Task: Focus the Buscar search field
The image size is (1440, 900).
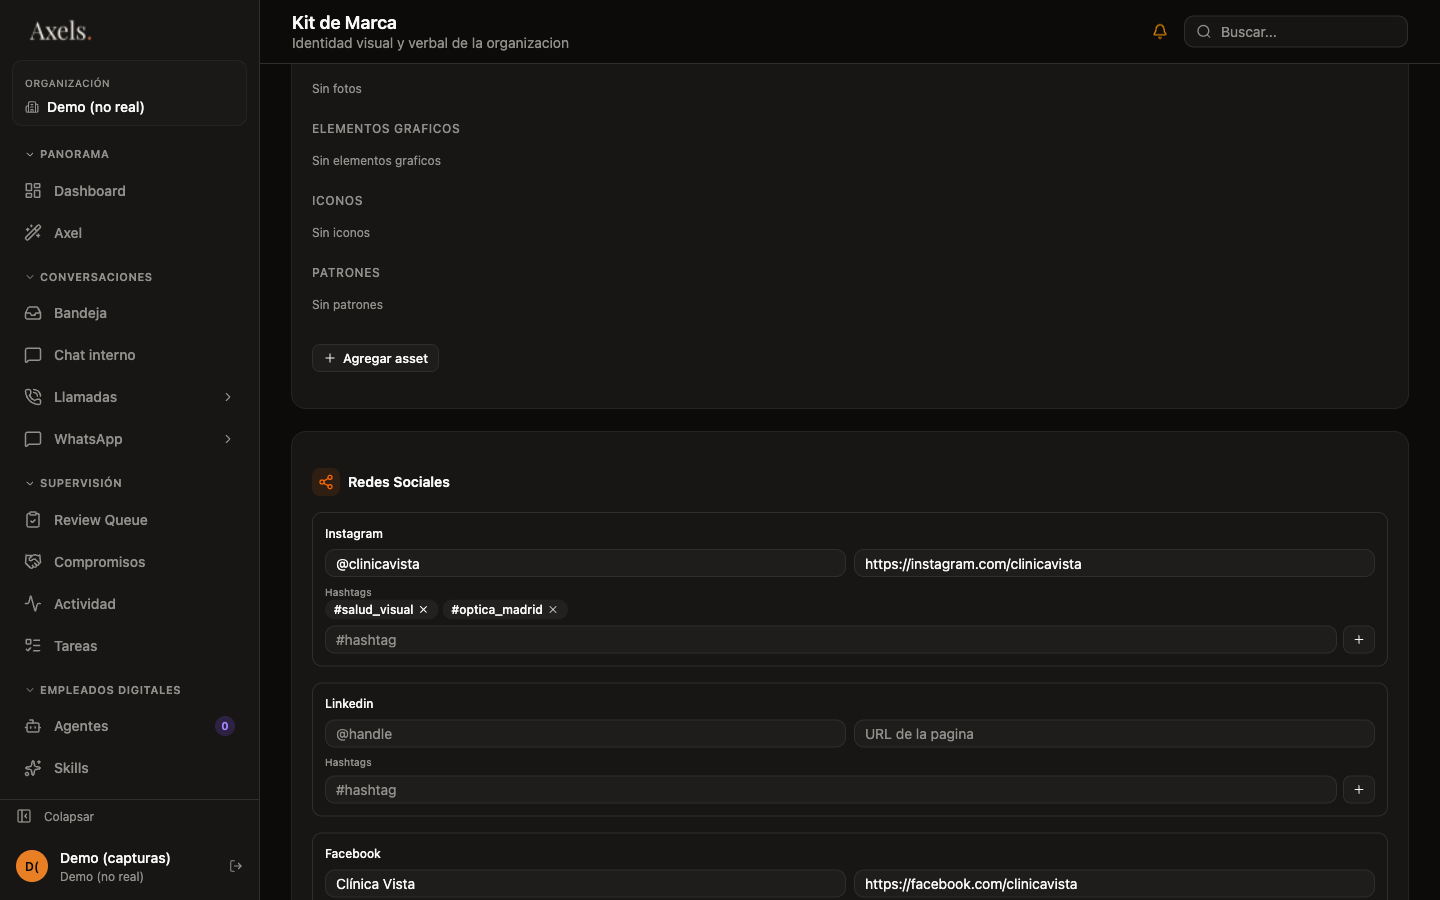Action: coord(1296,32)
